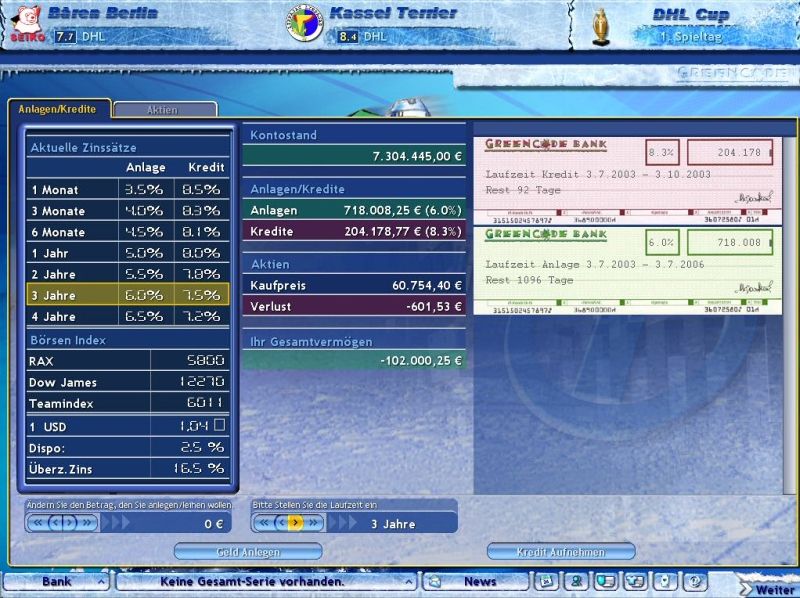Viewport: 800px width, 598px height.
Task: Switch to the Aktien tab
Action: coord(165,109)
